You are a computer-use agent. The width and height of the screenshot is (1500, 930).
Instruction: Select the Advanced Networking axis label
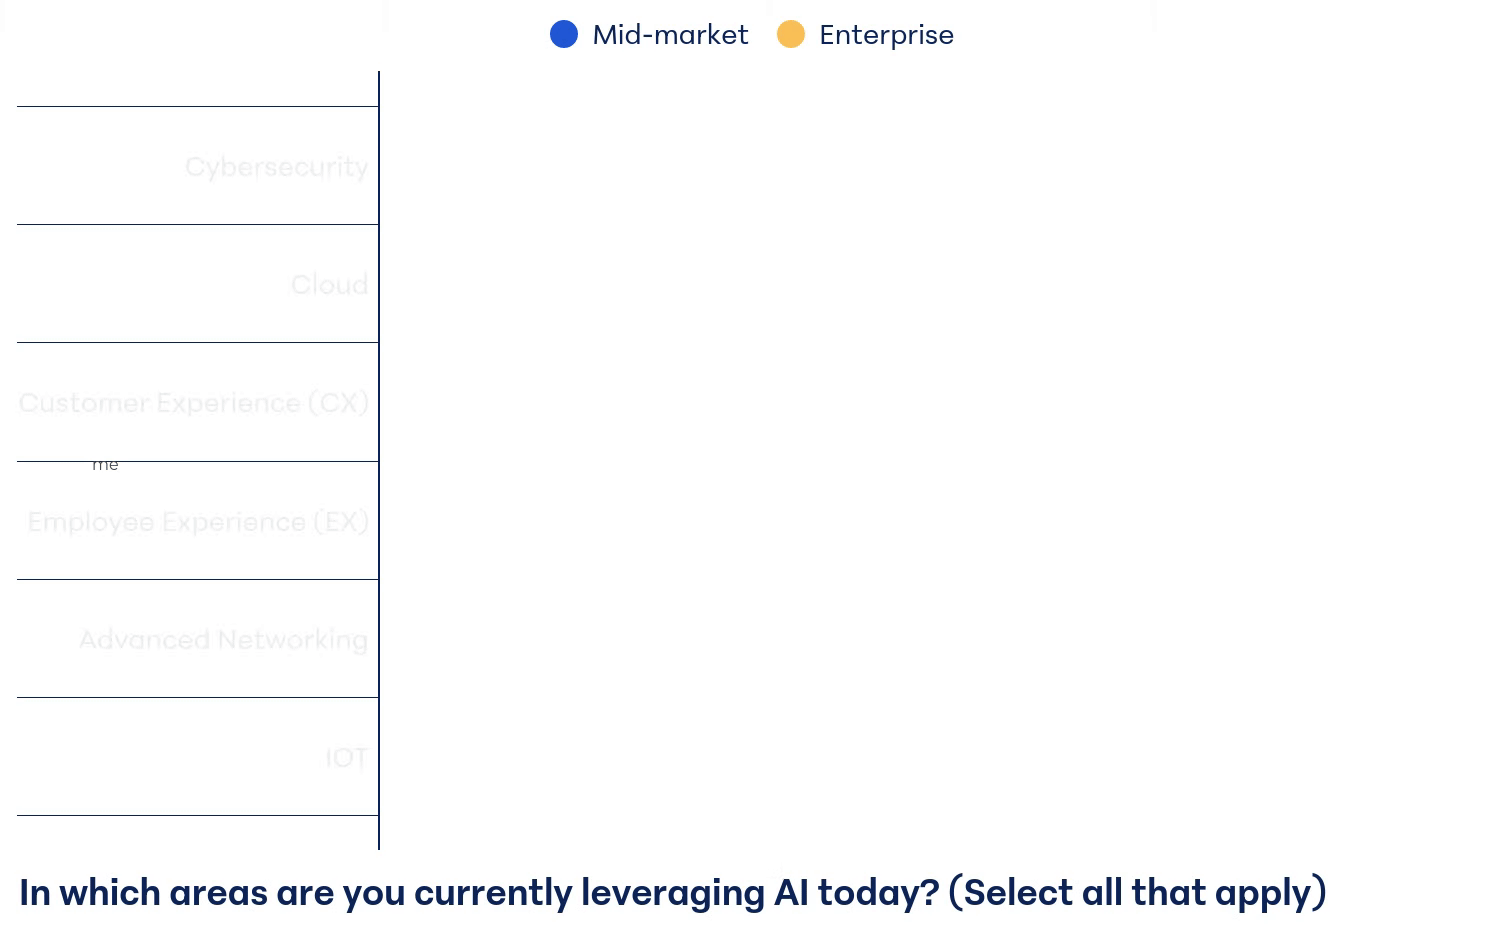[223, 640]
